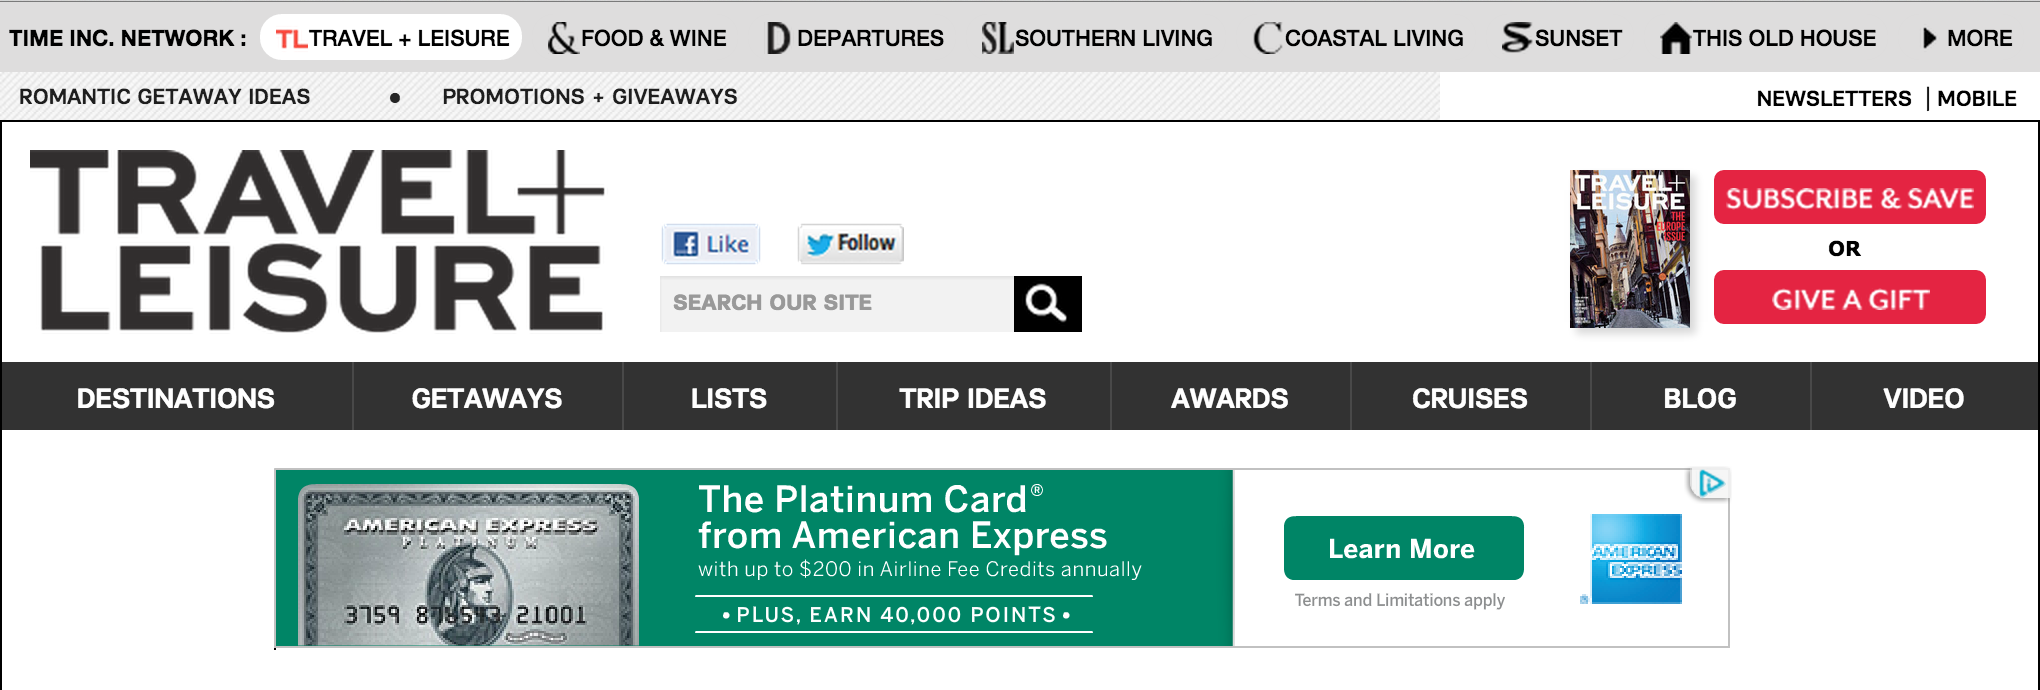Viewport: 2040px width, 690px height.
Task: Click the magnifying glass search icon
Action: point(1047,303)
